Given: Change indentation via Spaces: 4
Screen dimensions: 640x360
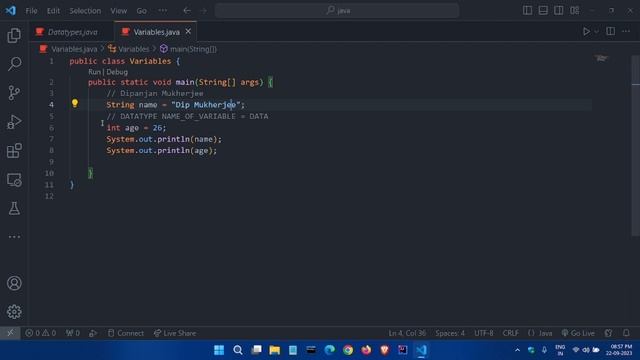Looking at the screenshot, I should pos(450,333).
